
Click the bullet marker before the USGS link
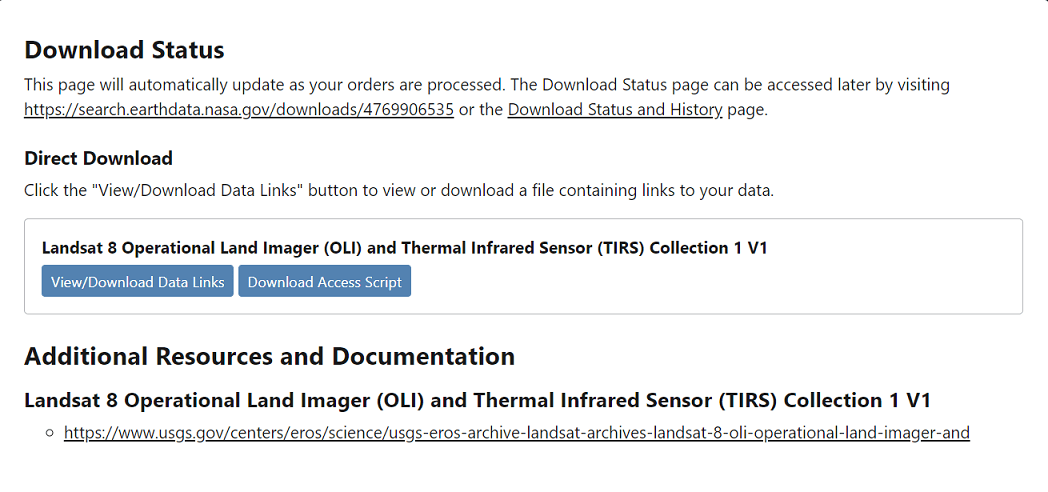pos(49,433)
